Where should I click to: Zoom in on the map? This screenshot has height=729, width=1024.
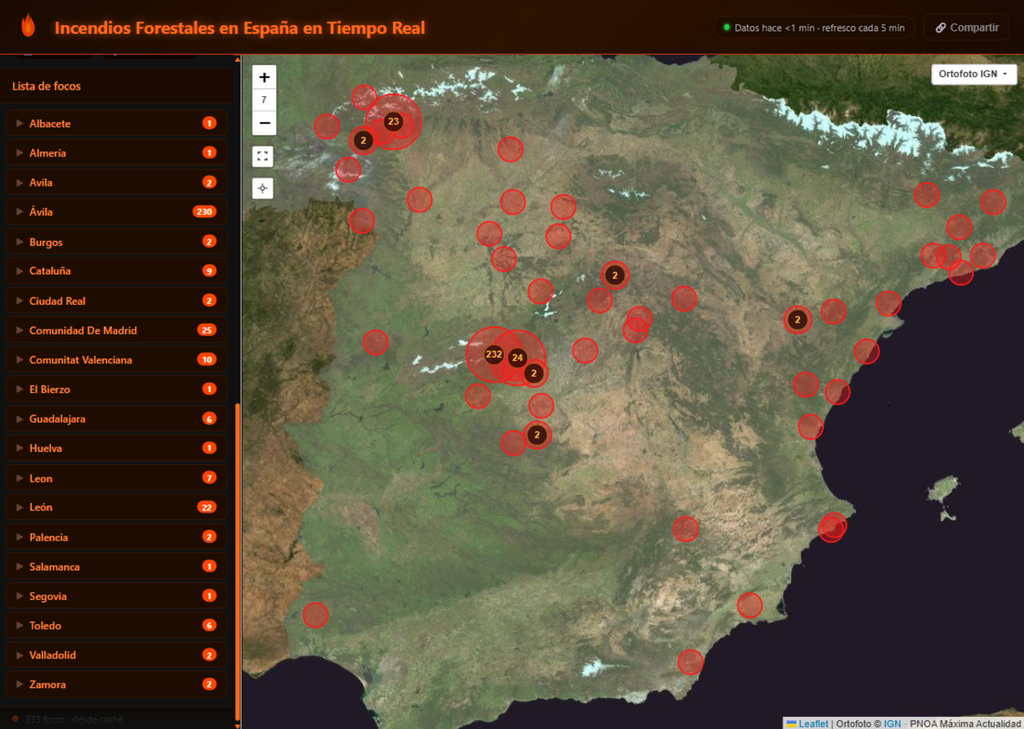point(264,77)
